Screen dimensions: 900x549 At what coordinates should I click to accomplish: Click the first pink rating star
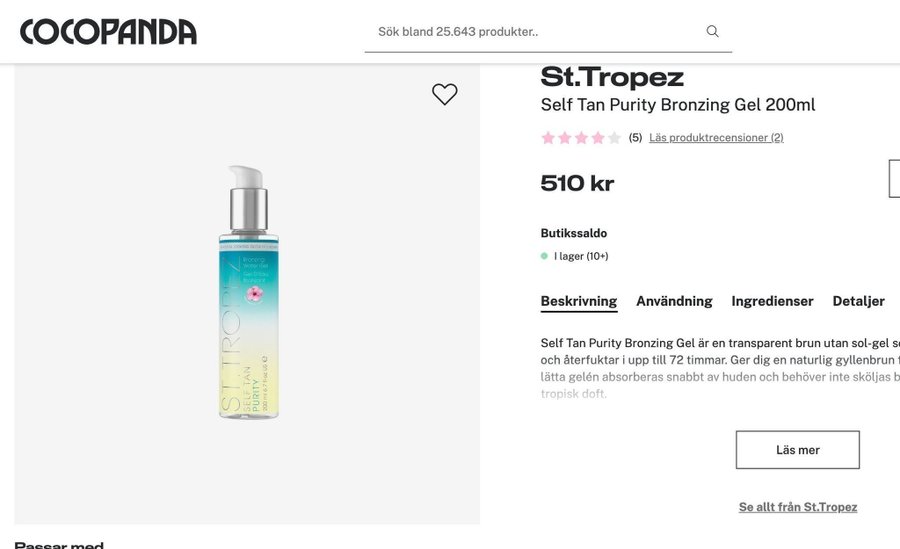pyautogui.click(x=548, y=138)
